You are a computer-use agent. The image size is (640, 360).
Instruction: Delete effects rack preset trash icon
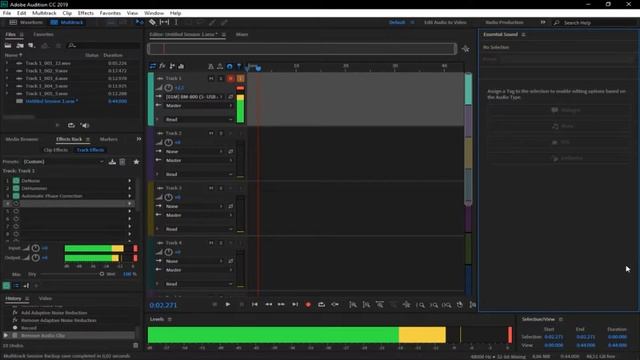[122, 162]
